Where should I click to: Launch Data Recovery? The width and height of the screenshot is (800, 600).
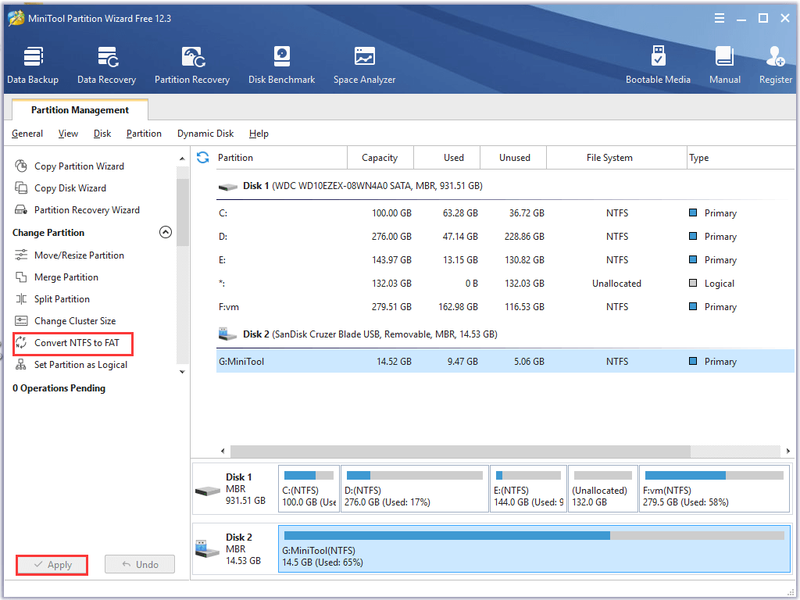click(107, 65)
